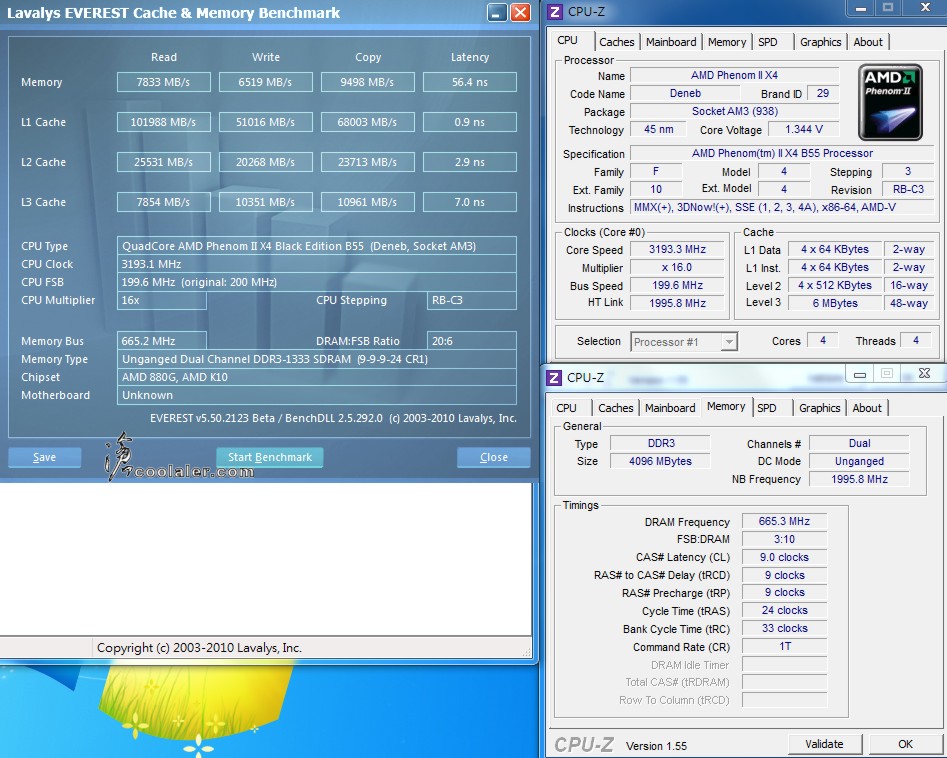The width and height of the screenshot is (947, 758).
Task: Open Caches tab in lower CPU-Z window
Action: 615,408
